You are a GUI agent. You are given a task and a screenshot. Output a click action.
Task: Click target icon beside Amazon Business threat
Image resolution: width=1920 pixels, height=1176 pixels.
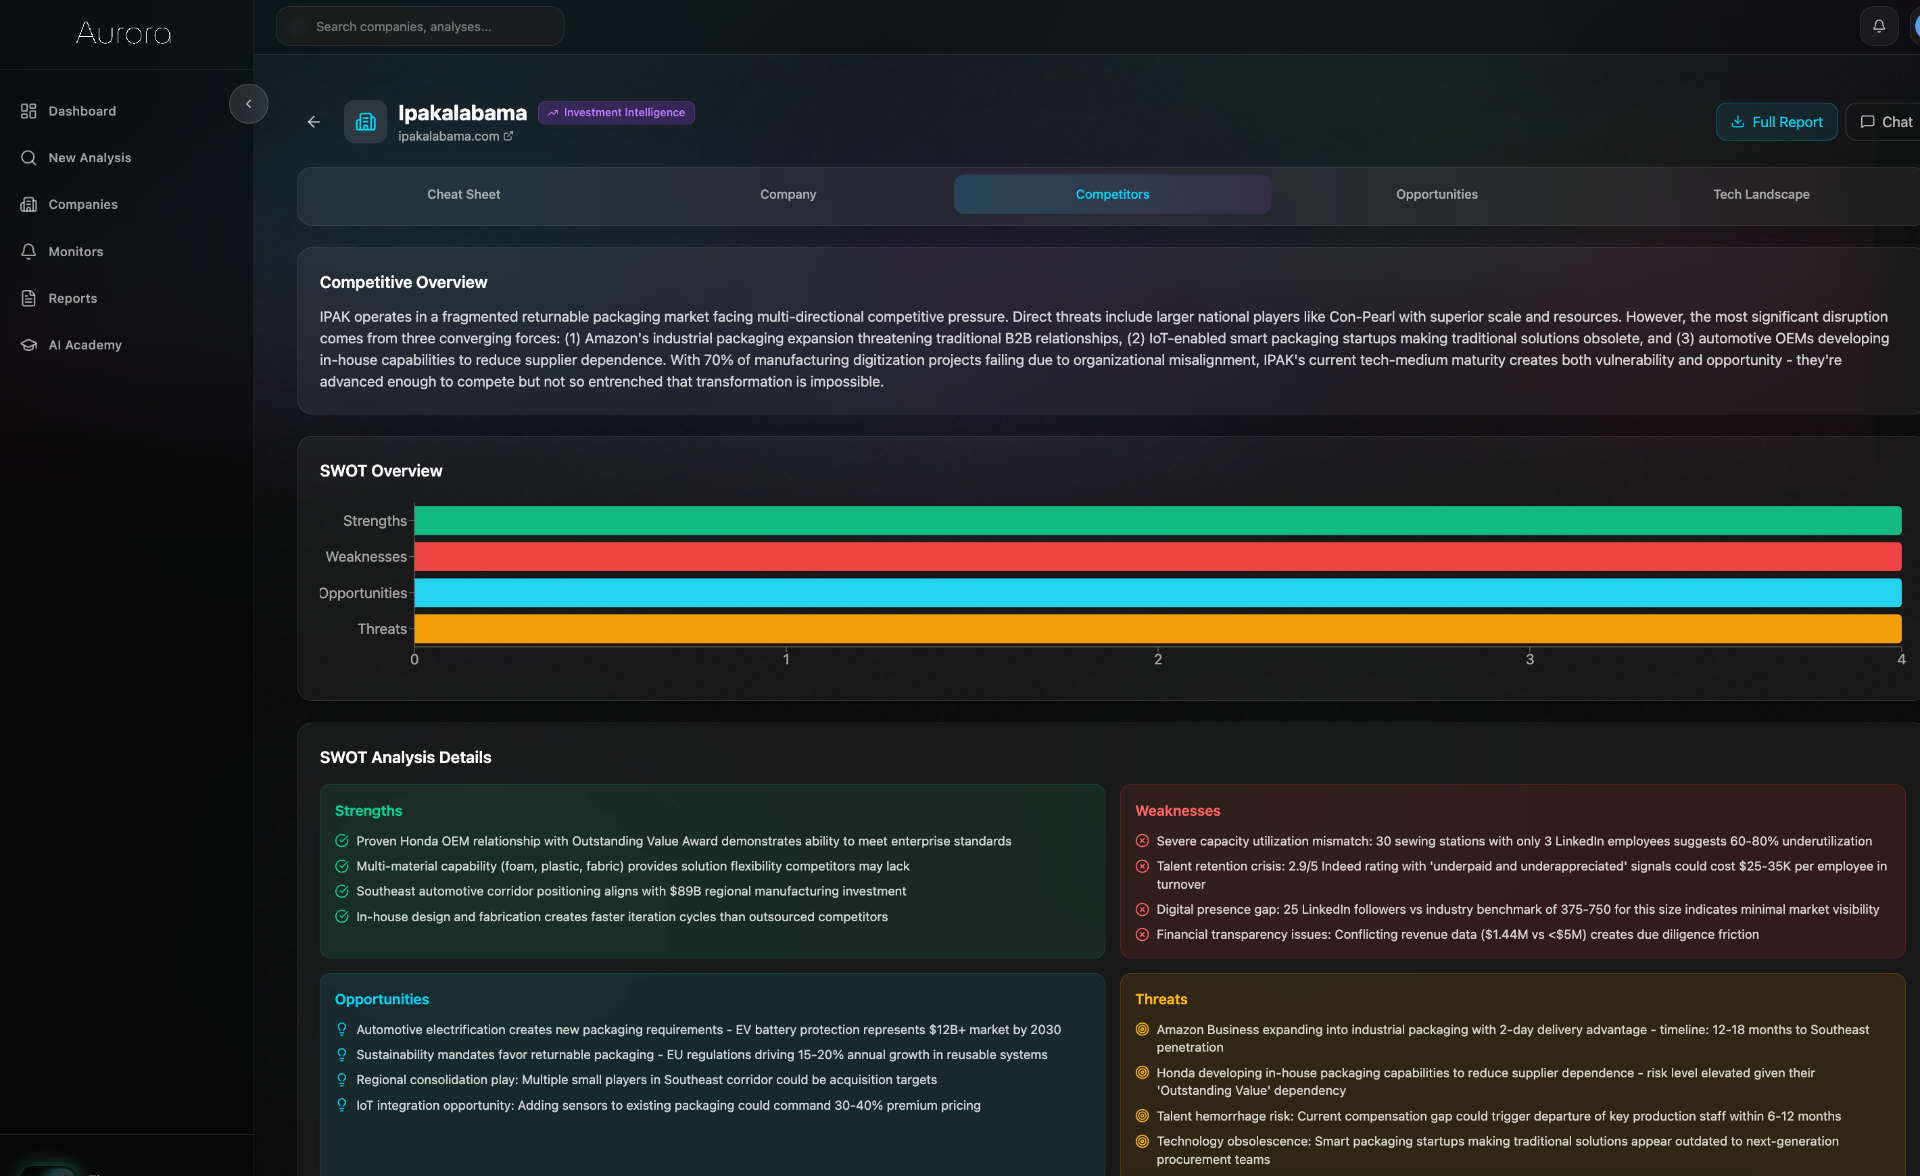1142,1029
